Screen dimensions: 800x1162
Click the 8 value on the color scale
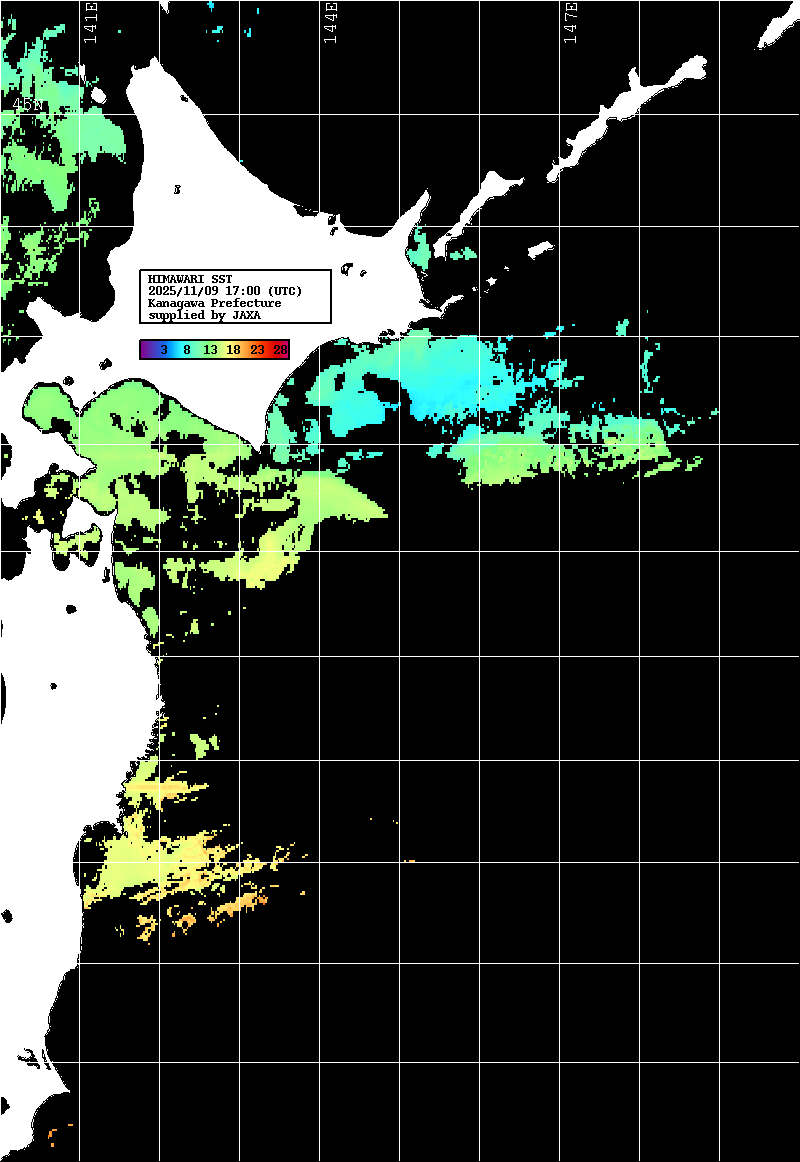click(x=187, y=350)
